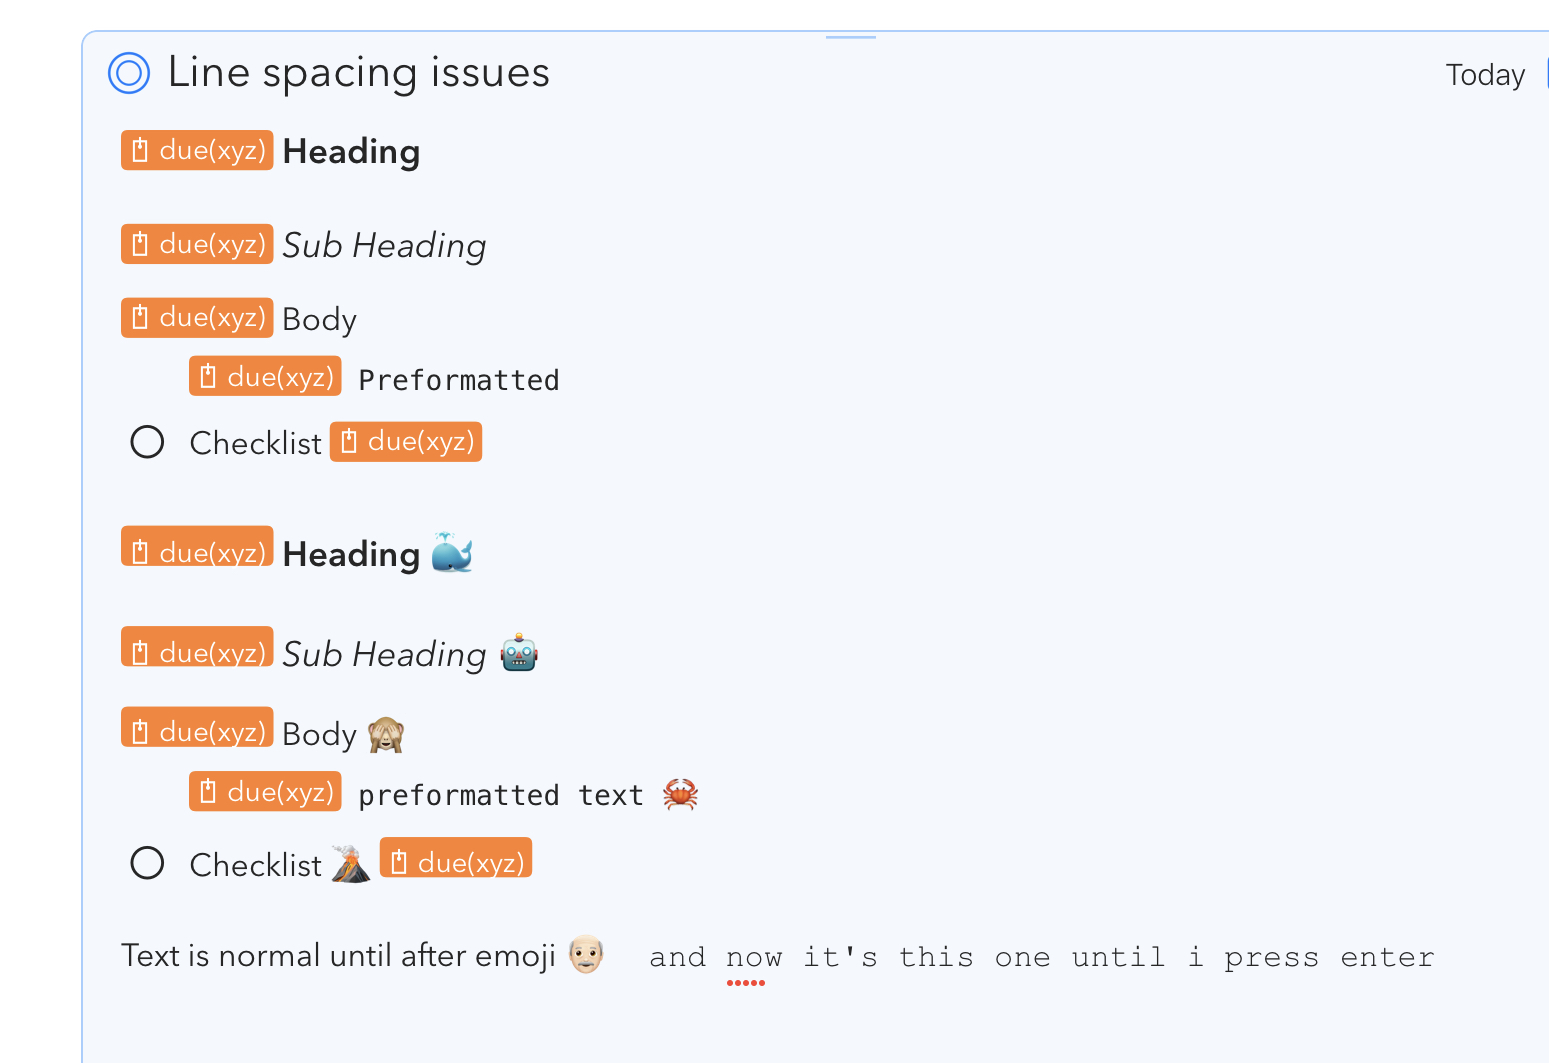Click due(xyz) tag beside plain Sub Heading
The height and width of the screenshot is (1063, 1549).
pos(197,244)
